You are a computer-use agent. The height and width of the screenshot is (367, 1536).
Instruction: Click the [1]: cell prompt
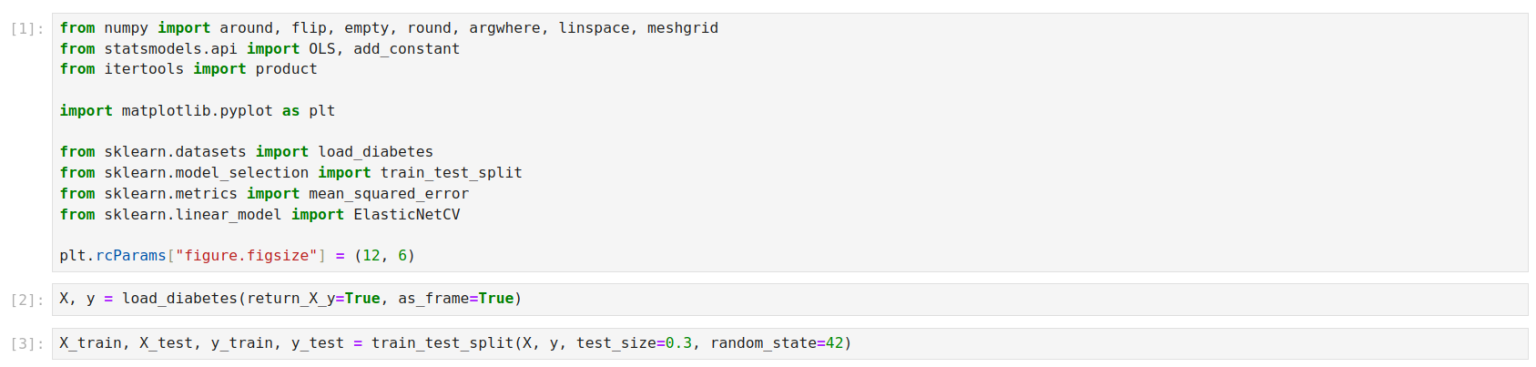[26, 29]
